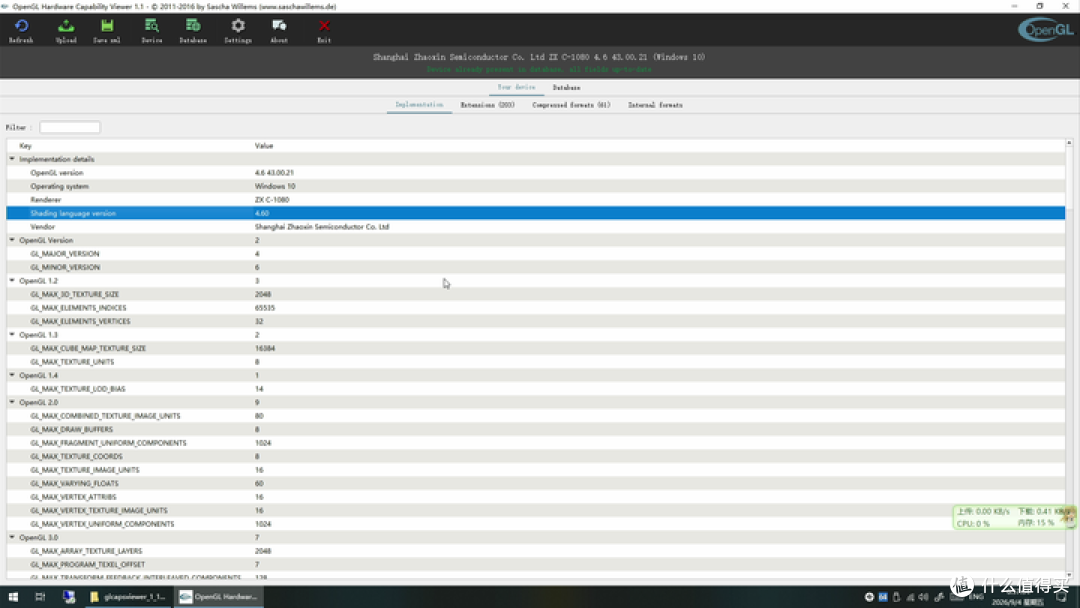Select the Vendor row
Image resolution: width=1080 pixels, height=608 pixels.
click(536, 227)
